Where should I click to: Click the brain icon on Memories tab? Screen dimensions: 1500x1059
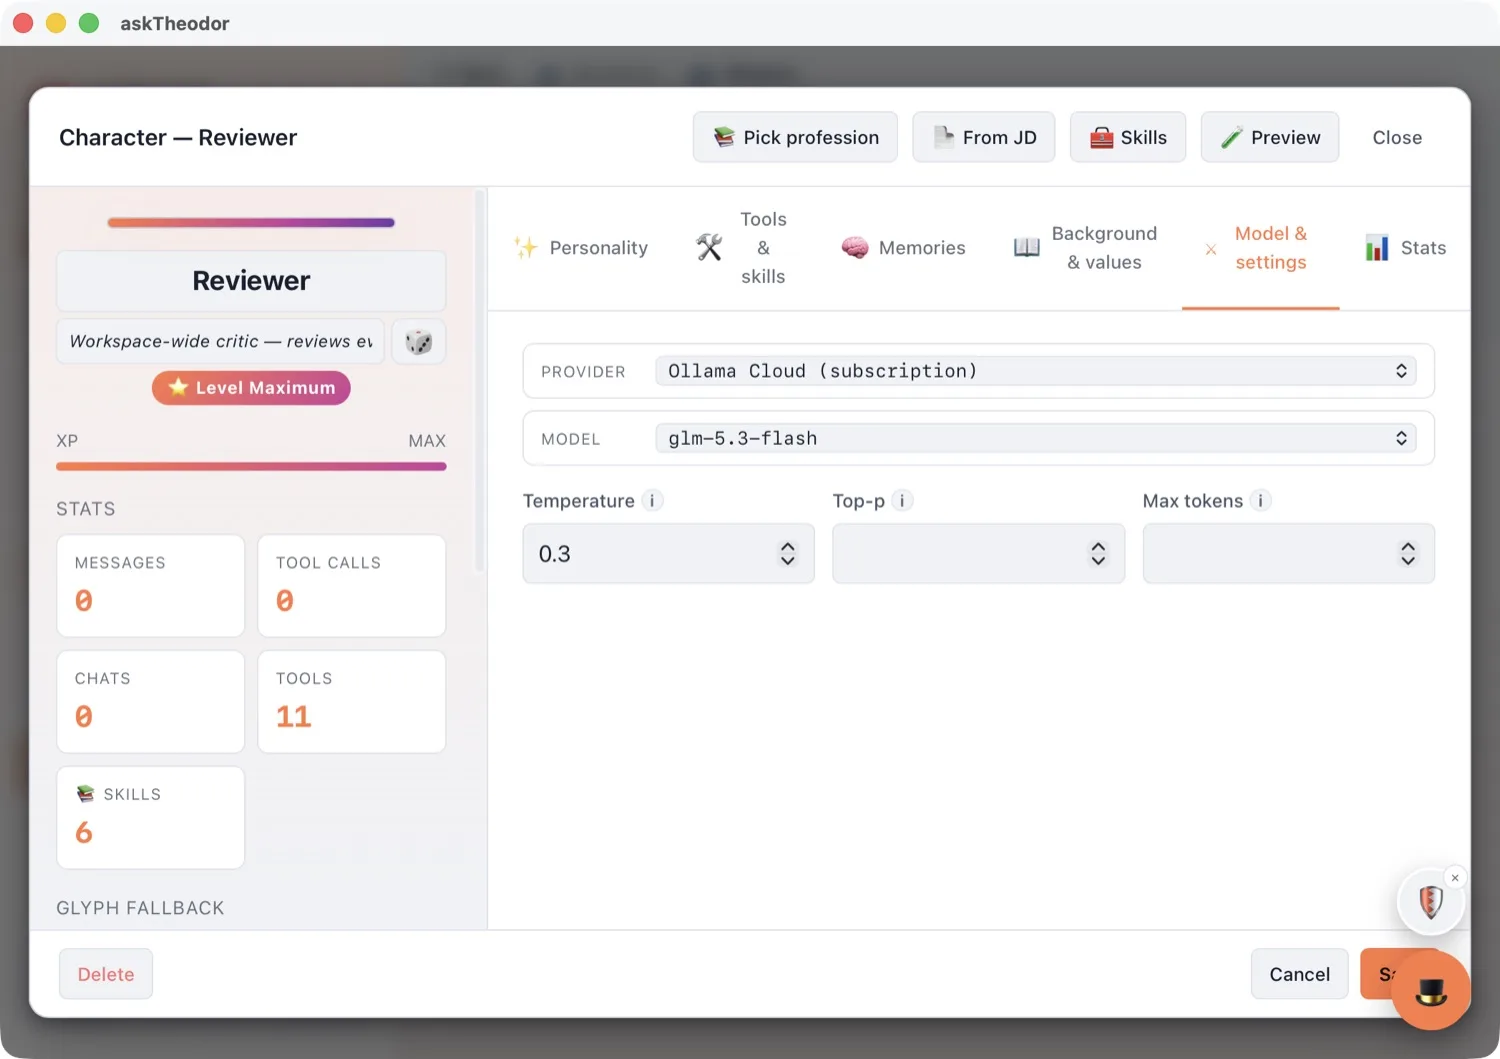(x=855, y=248)
